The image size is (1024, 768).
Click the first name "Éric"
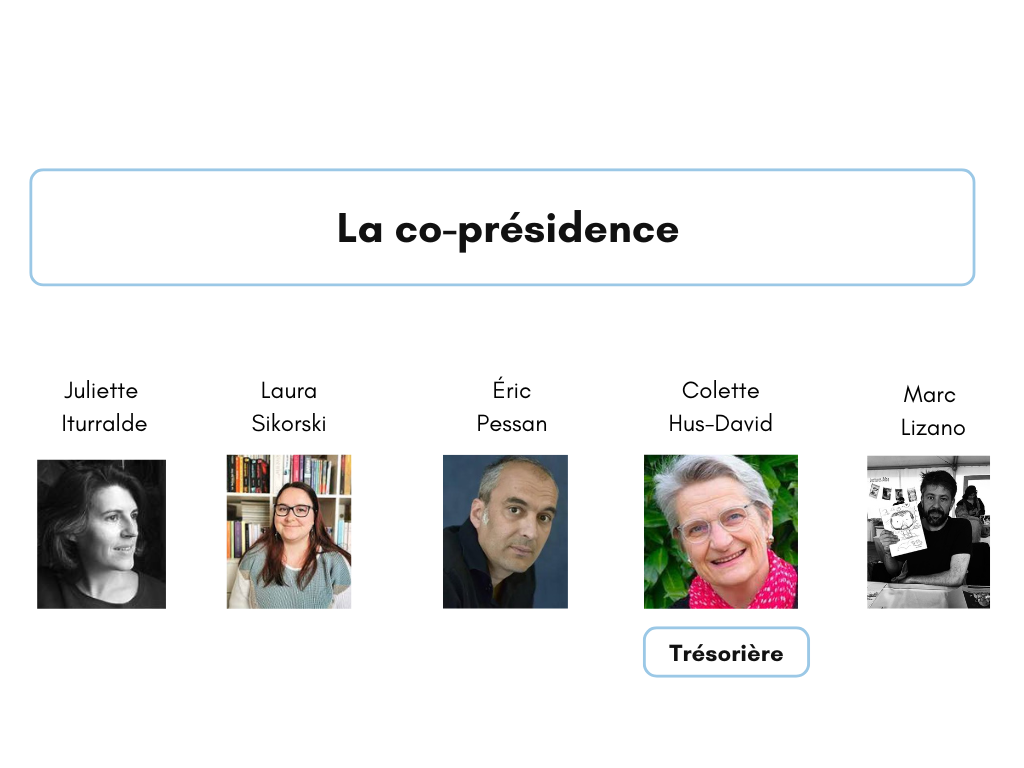click(512, 390)
